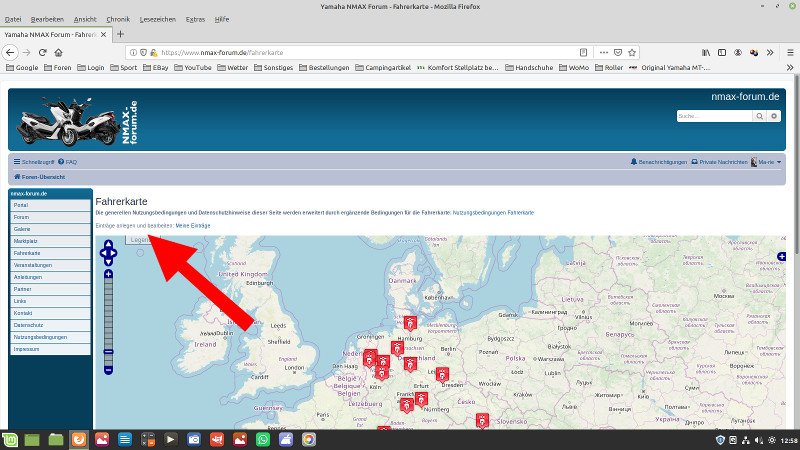Go to the Firefox home page icon

(60, 52)
